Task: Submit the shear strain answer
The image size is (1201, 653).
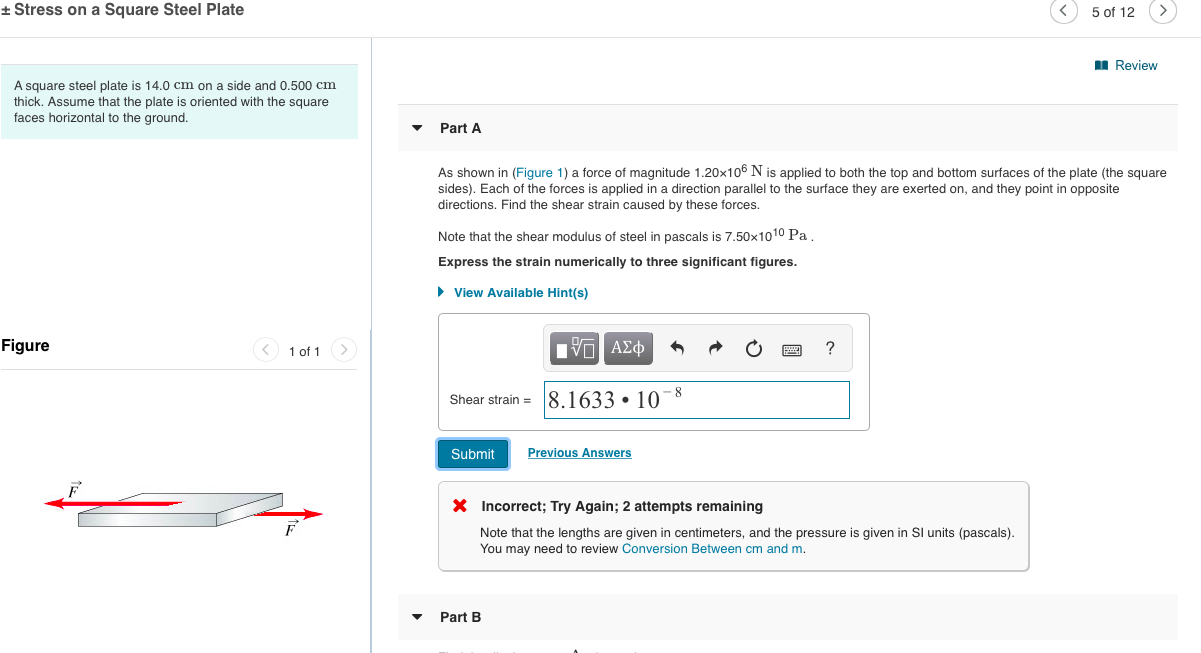Action: pyautogui.click(x=472, y=454)
